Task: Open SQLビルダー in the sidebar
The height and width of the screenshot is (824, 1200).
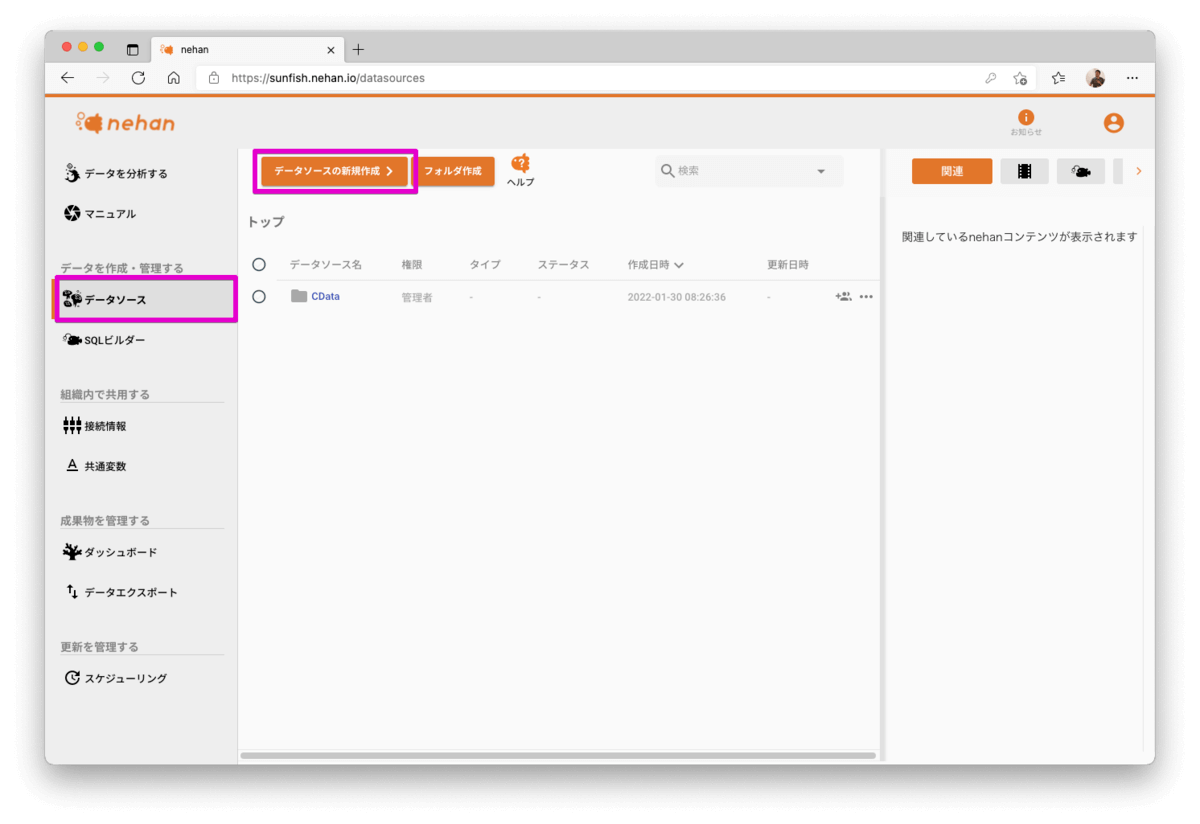Action: pyautogui.click(x=104, y=340)
